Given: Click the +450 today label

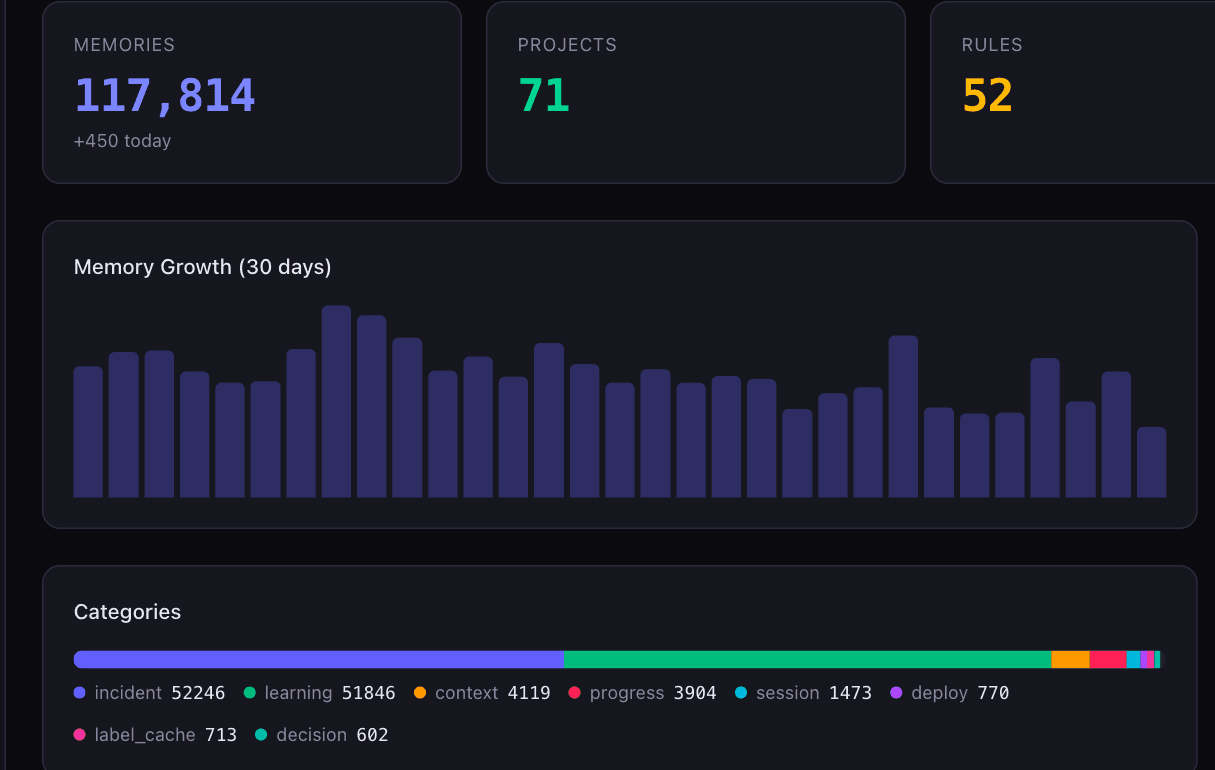Looking at the screenshot, I should (x=123, y=141).
